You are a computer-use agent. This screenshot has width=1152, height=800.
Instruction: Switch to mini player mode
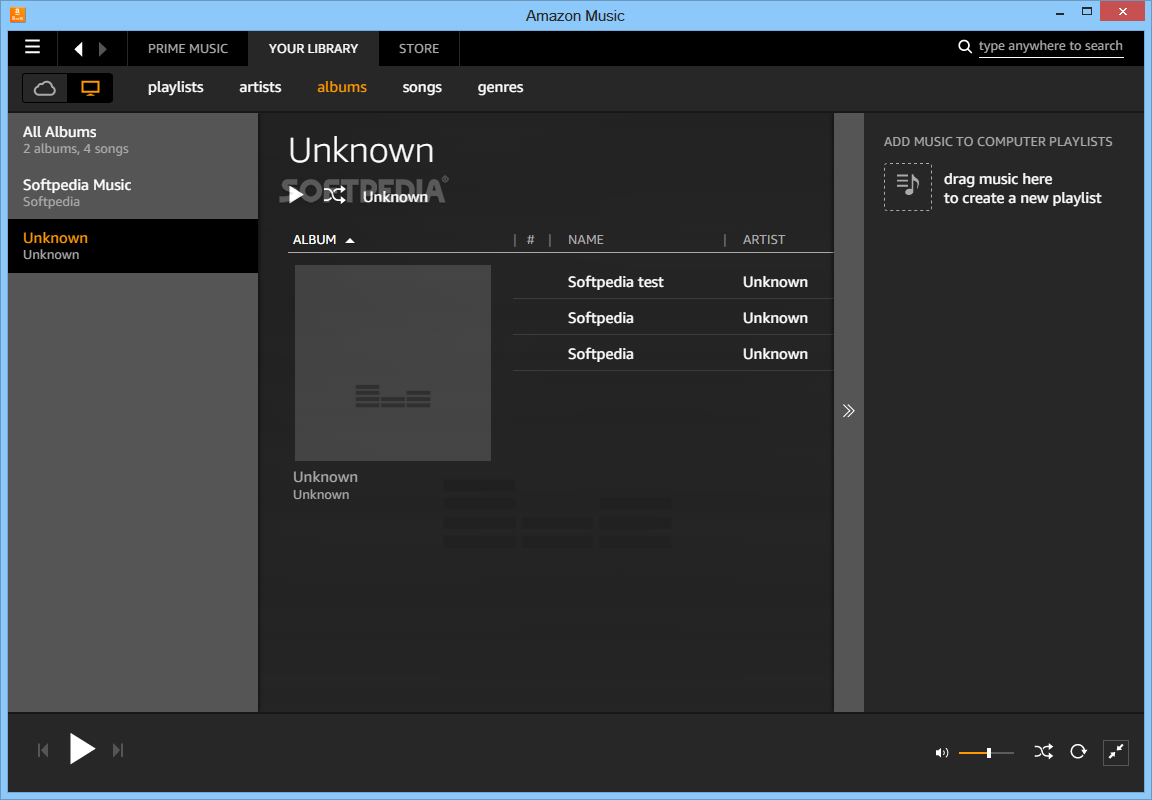coord(1115,752)
